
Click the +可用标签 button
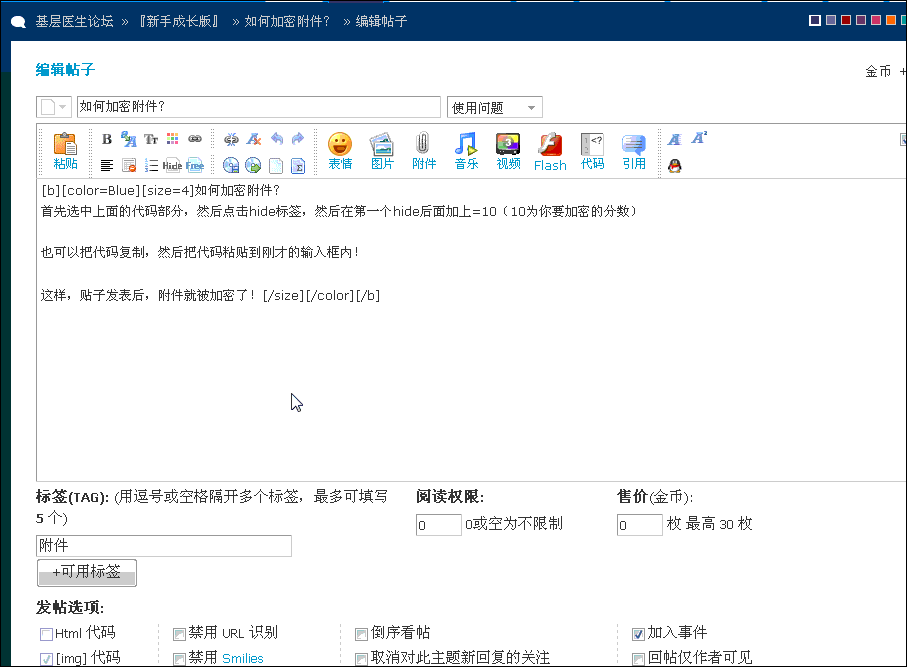86,572
